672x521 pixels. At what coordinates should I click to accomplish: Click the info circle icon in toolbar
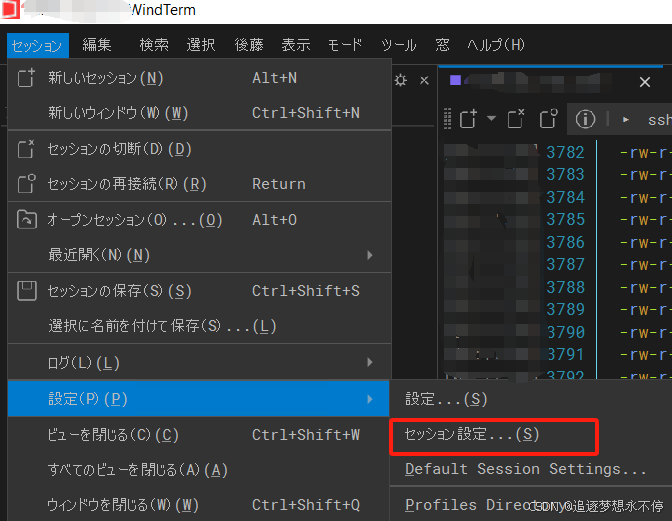585,119
